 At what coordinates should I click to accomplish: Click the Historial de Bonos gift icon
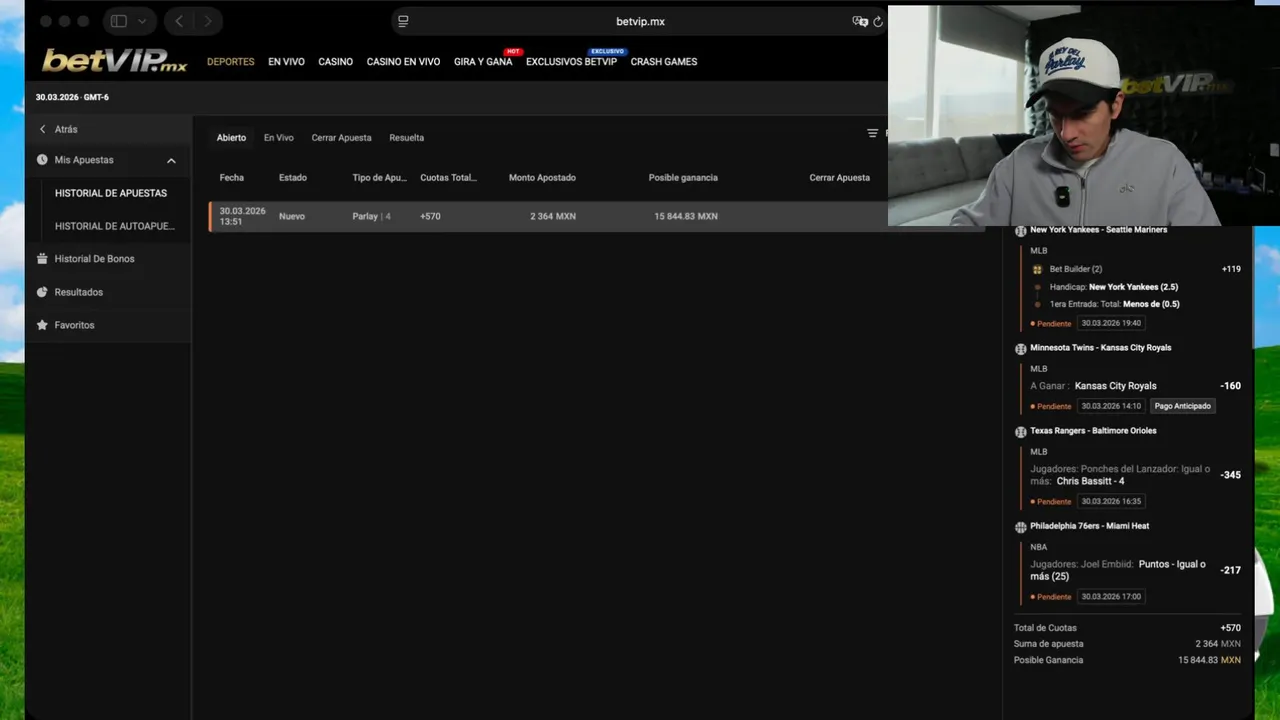[x=42, y=258]
